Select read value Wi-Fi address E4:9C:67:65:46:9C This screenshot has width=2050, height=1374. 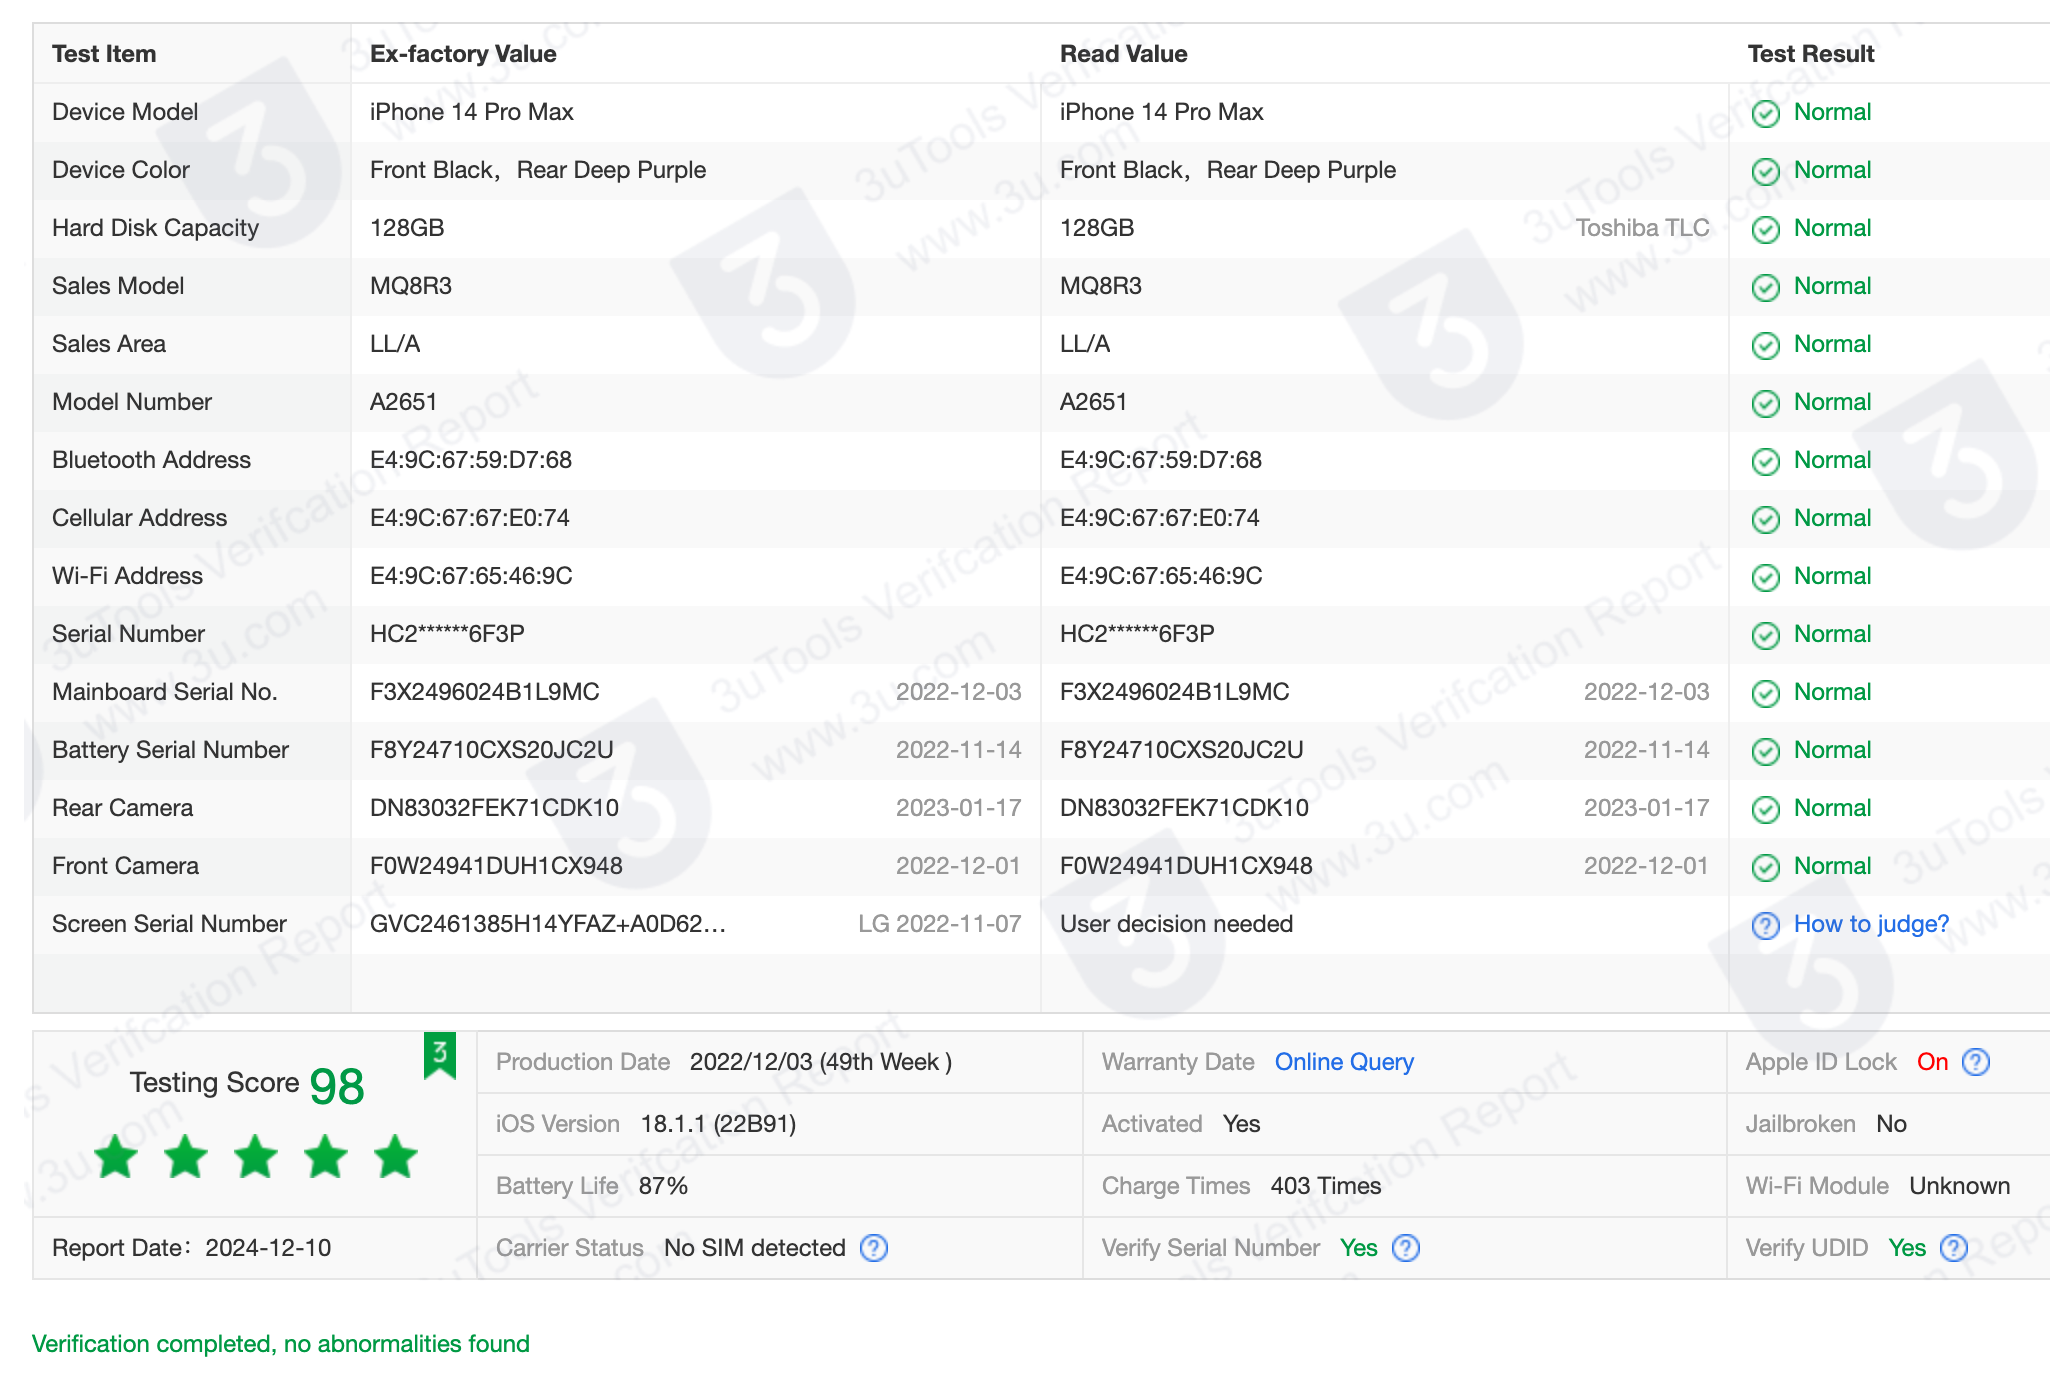click(x=1161, y=576)
